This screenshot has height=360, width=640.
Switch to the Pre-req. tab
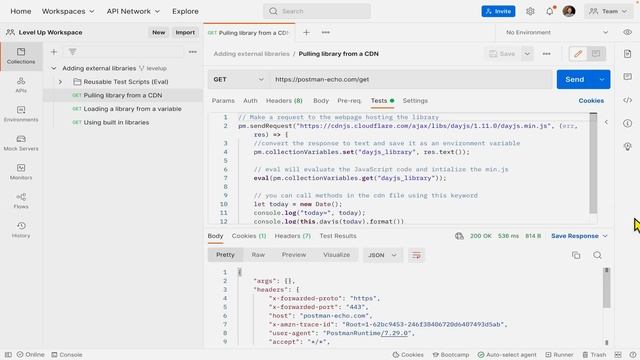tap(349, 100)
